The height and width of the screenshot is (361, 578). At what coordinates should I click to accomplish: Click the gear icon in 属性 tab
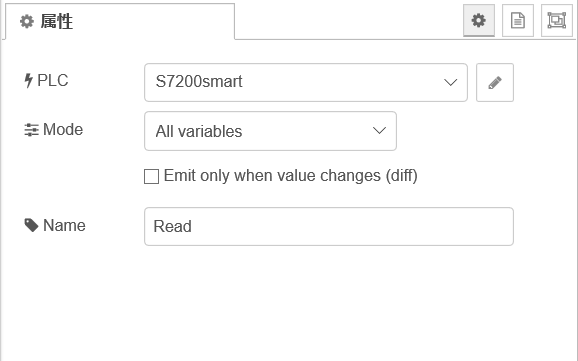click(x=27, y=21)
